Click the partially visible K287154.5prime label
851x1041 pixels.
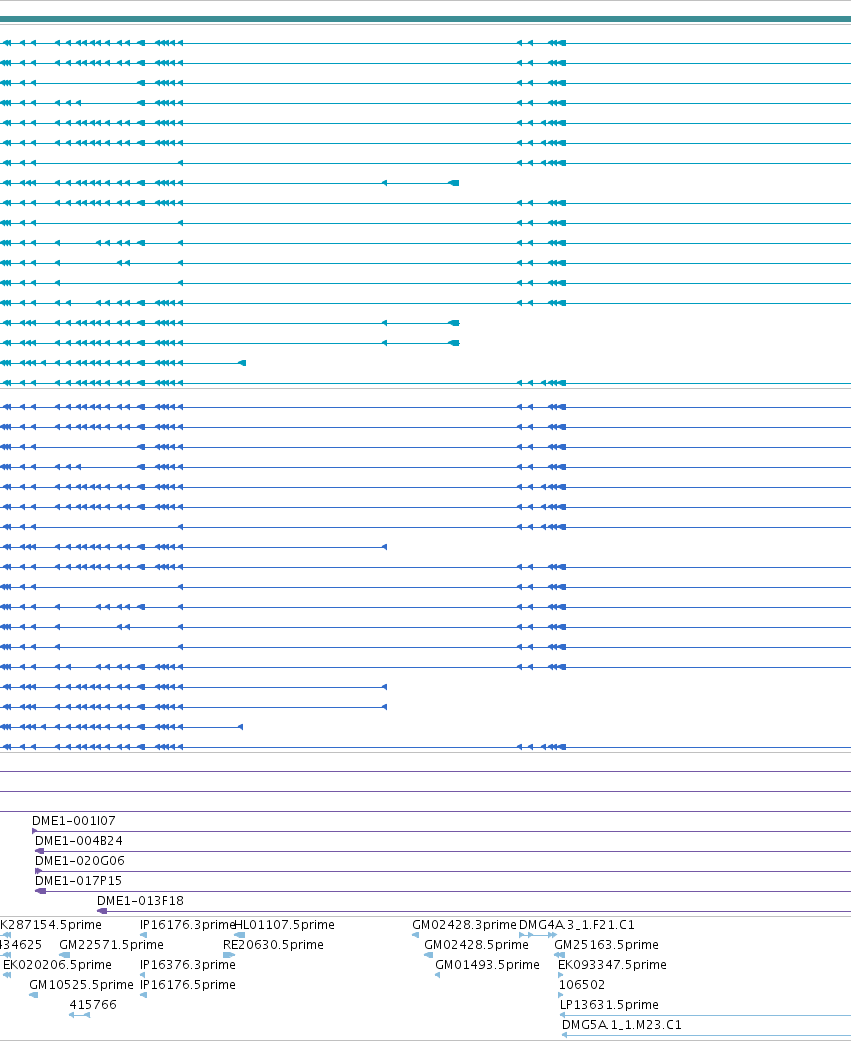(50, 924)
